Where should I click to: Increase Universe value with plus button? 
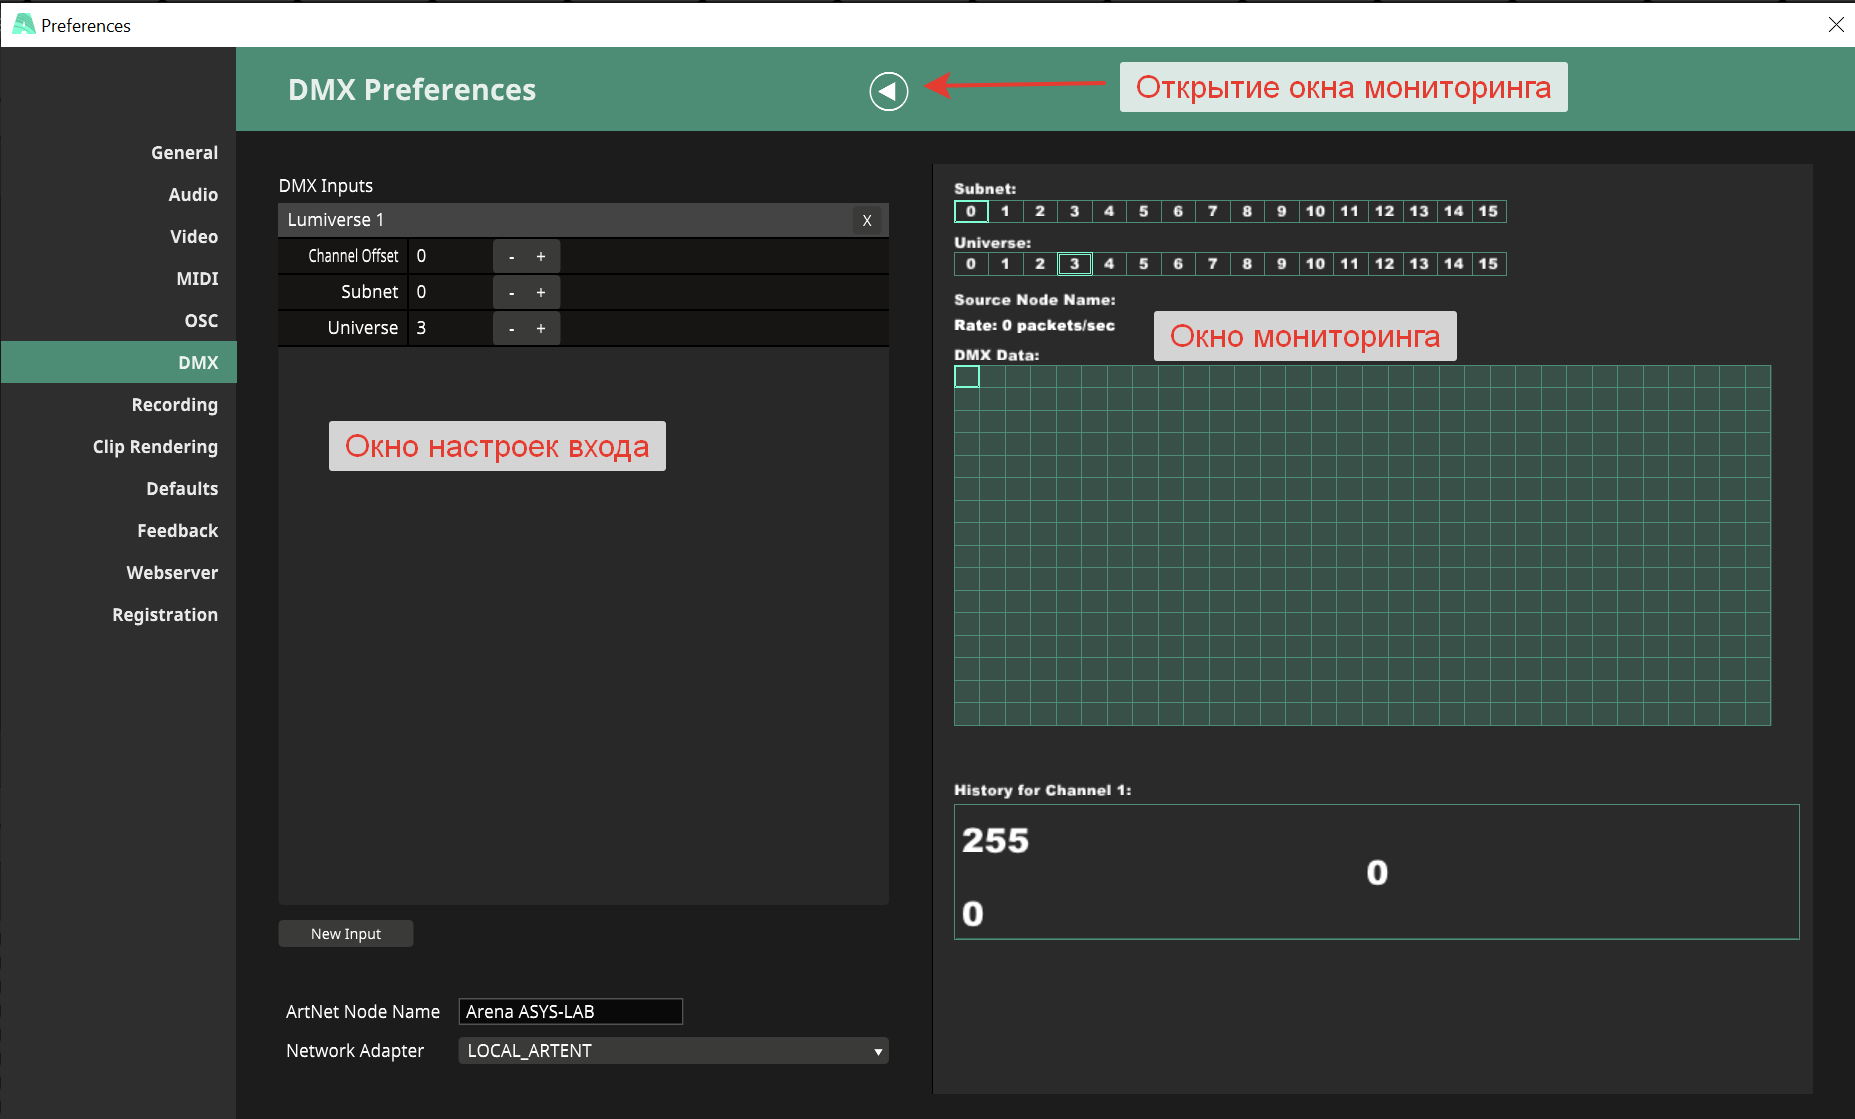pyautogui.click(x=541, y=329)
